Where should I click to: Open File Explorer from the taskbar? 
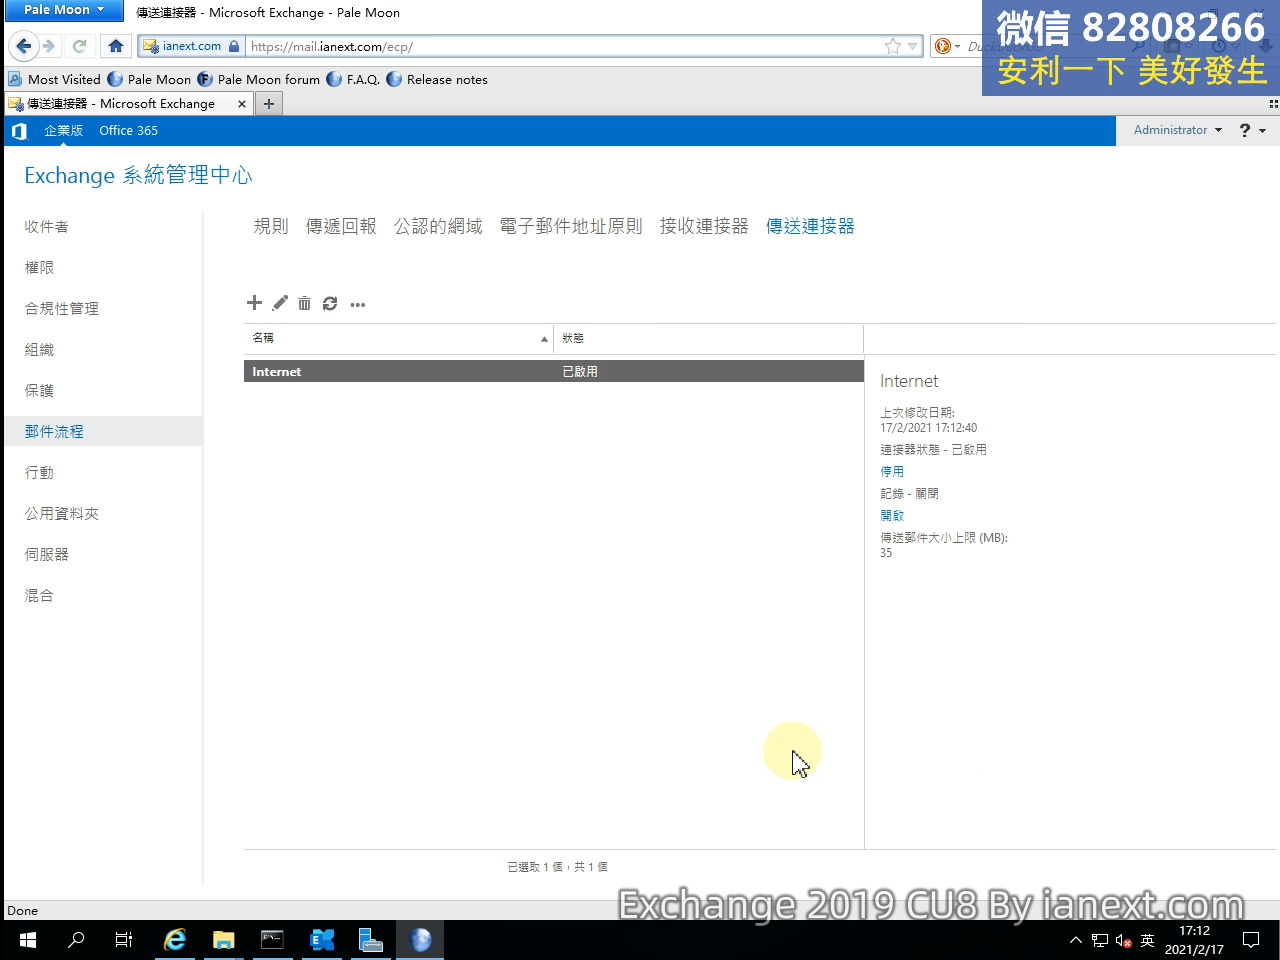tap(224, 940)
